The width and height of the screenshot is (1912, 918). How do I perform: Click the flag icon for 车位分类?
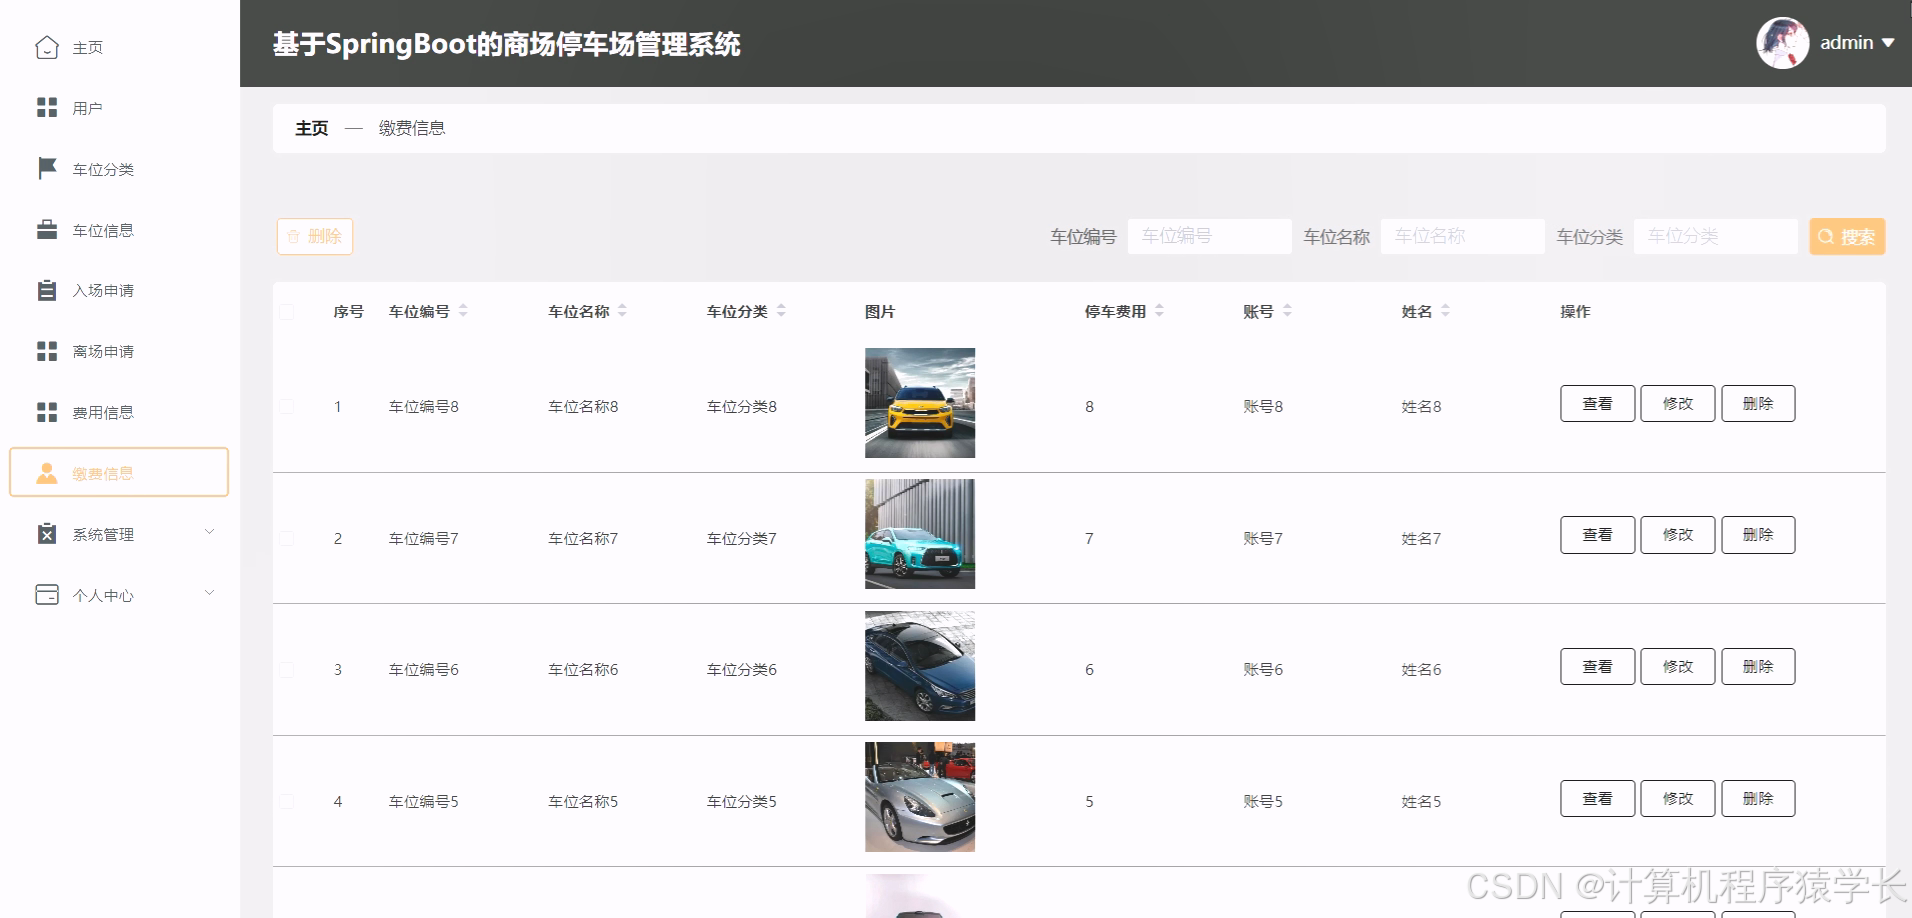(x=47, y=168)
